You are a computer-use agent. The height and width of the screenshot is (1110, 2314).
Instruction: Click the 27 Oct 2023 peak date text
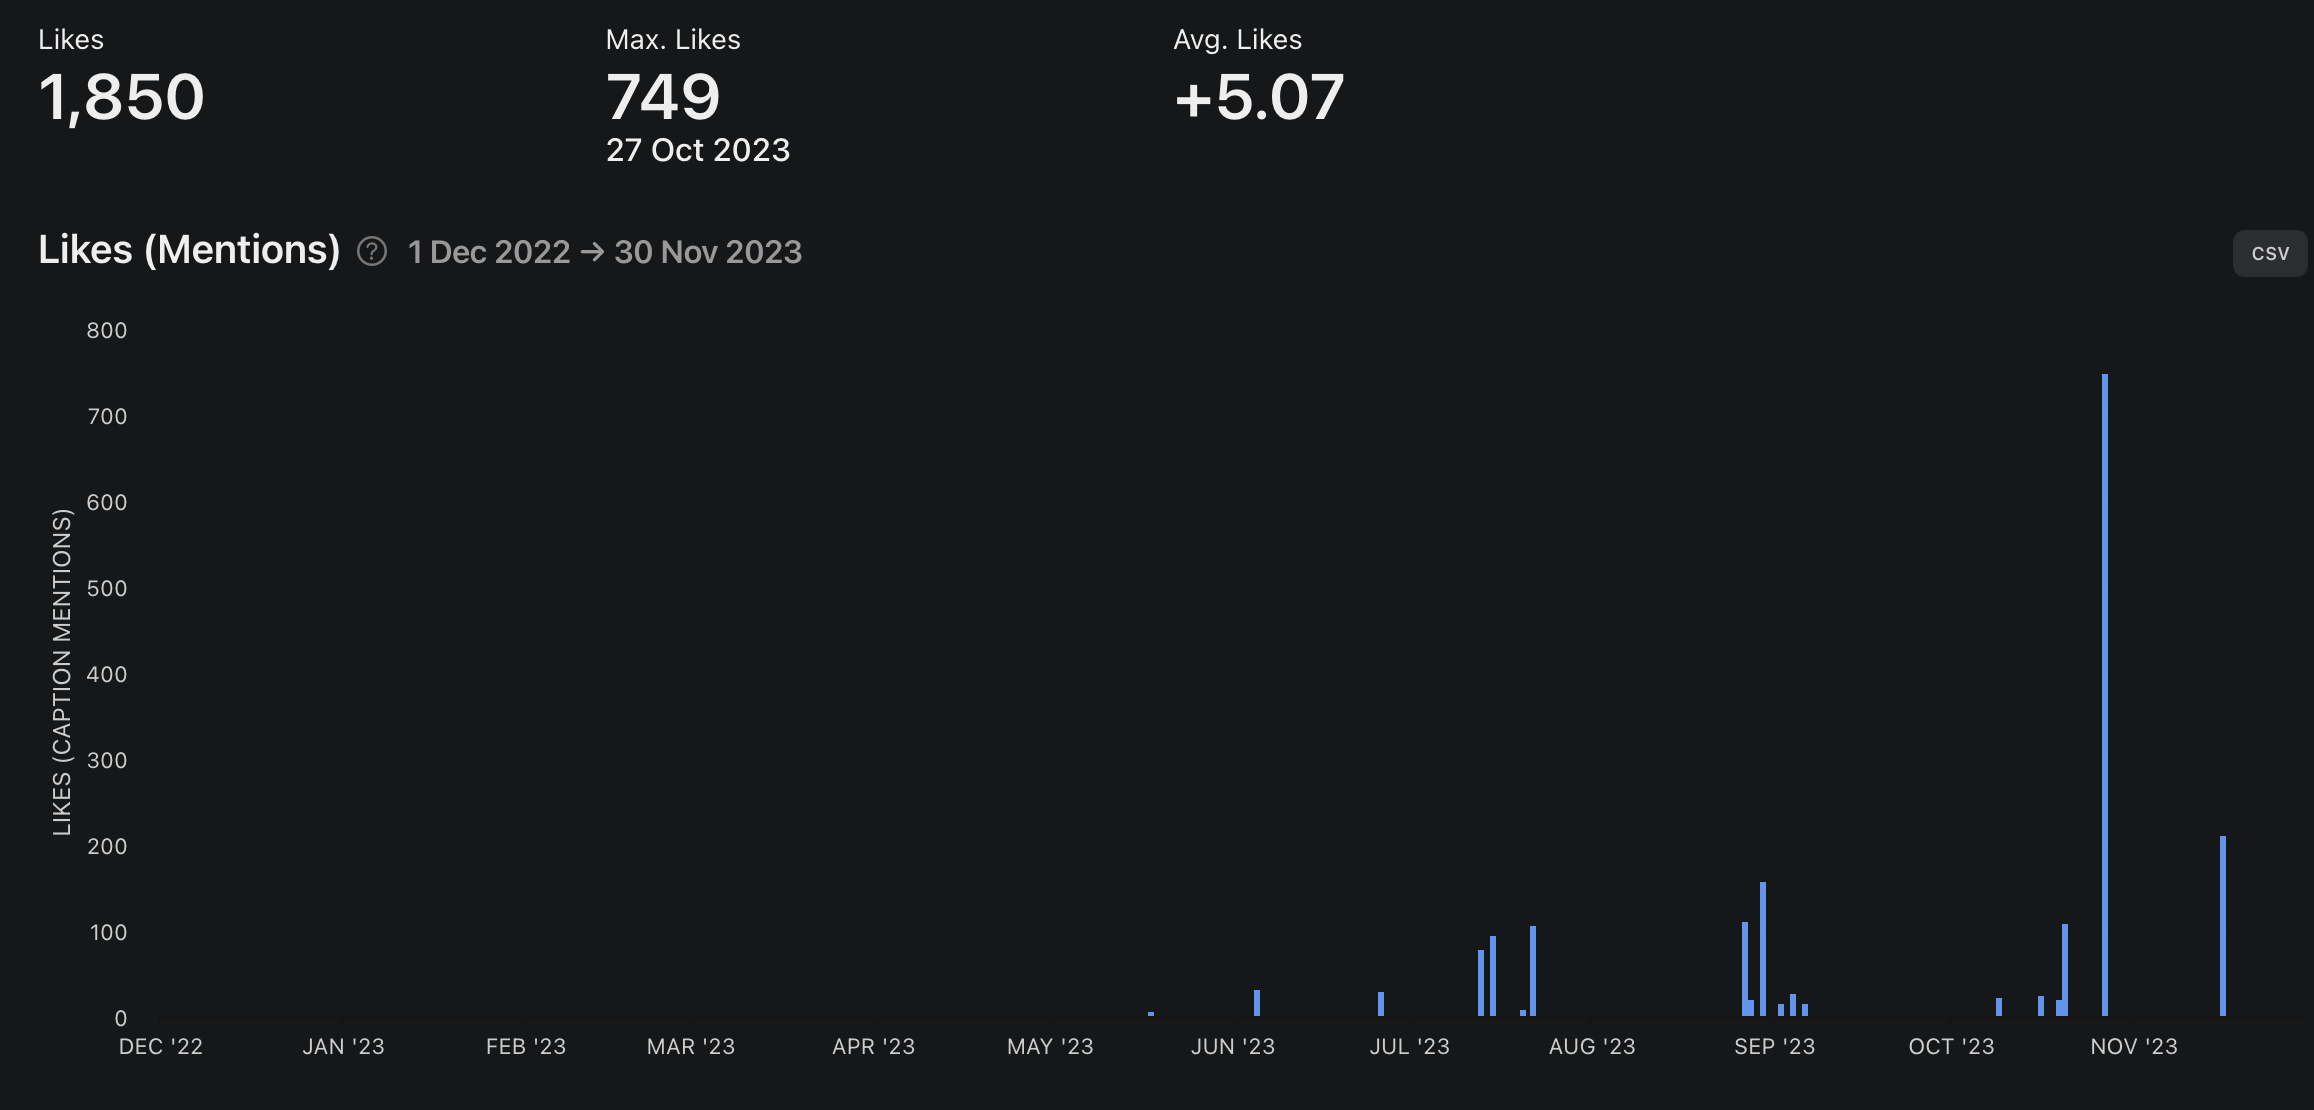[697, 150]
